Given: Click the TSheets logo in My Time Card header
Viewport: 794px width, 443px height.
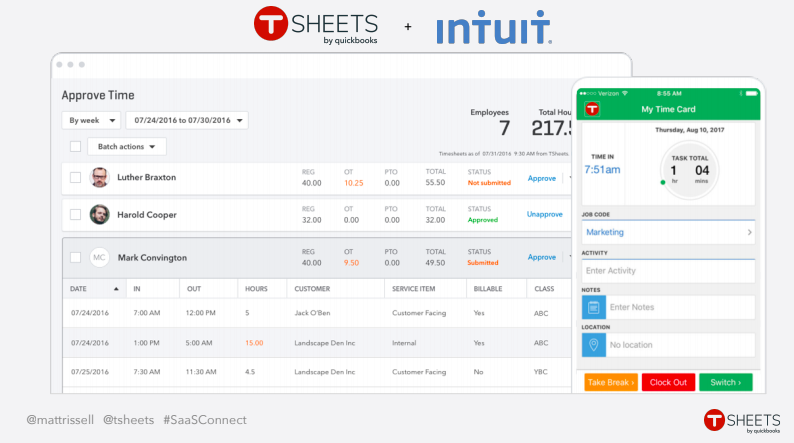Looking at the screenshot, I should (x=592, y=109).
